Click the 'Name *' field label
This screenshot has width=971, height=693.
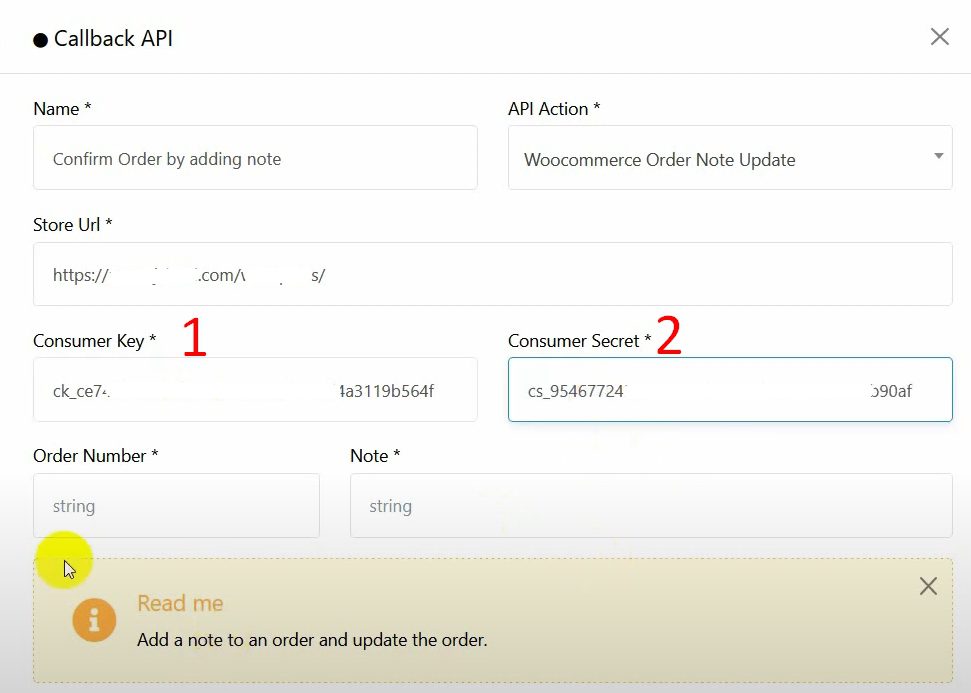click(x=63, y=109)
